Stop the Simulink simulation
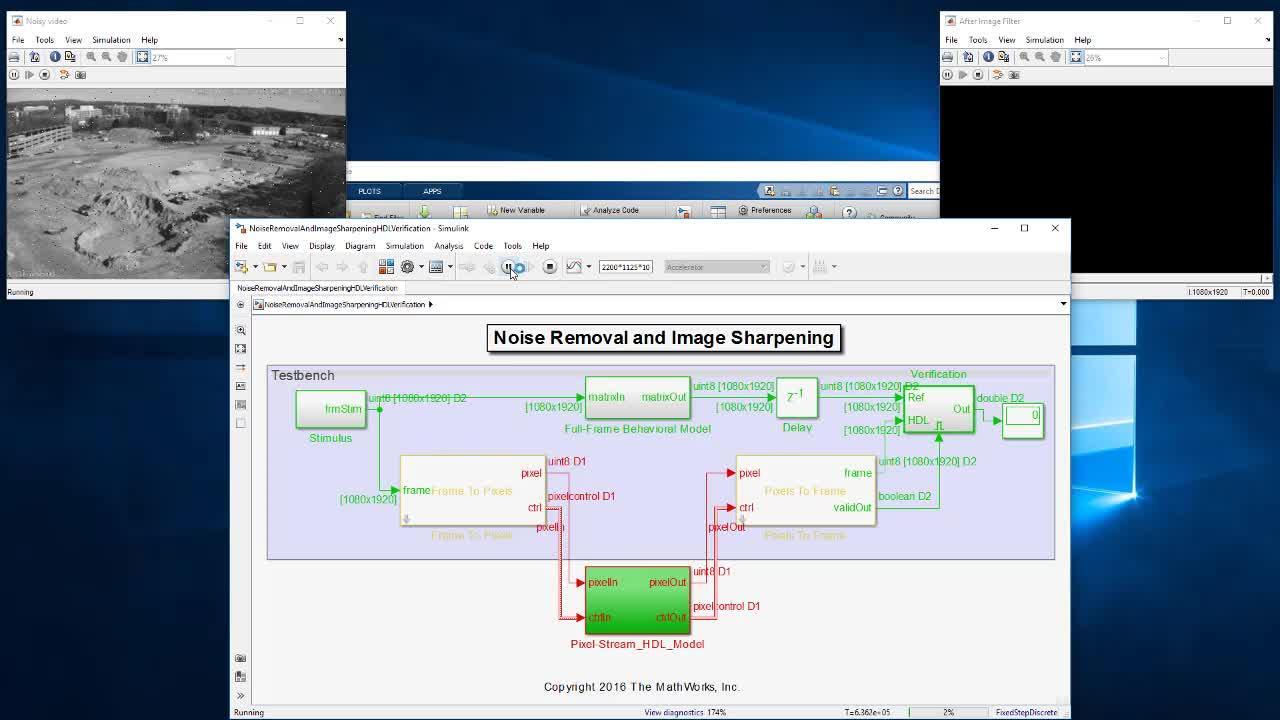Screen dimensions: 1280x720 [x=549, y=267]
